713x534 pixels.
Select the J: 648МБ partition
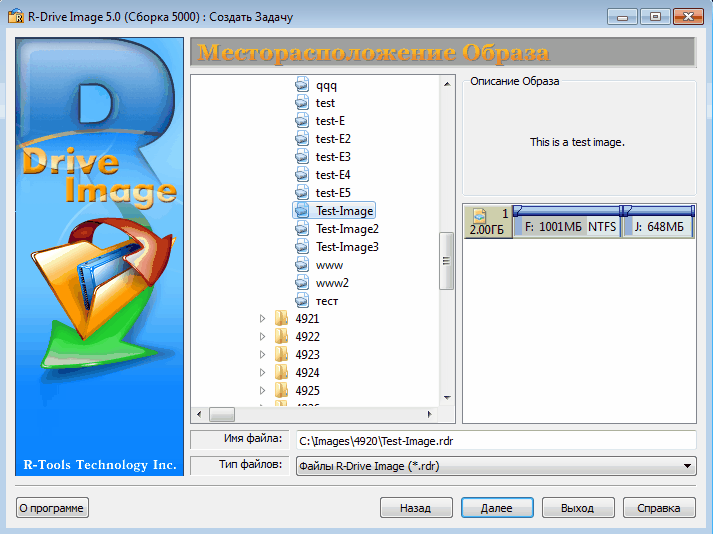(658, 222)
